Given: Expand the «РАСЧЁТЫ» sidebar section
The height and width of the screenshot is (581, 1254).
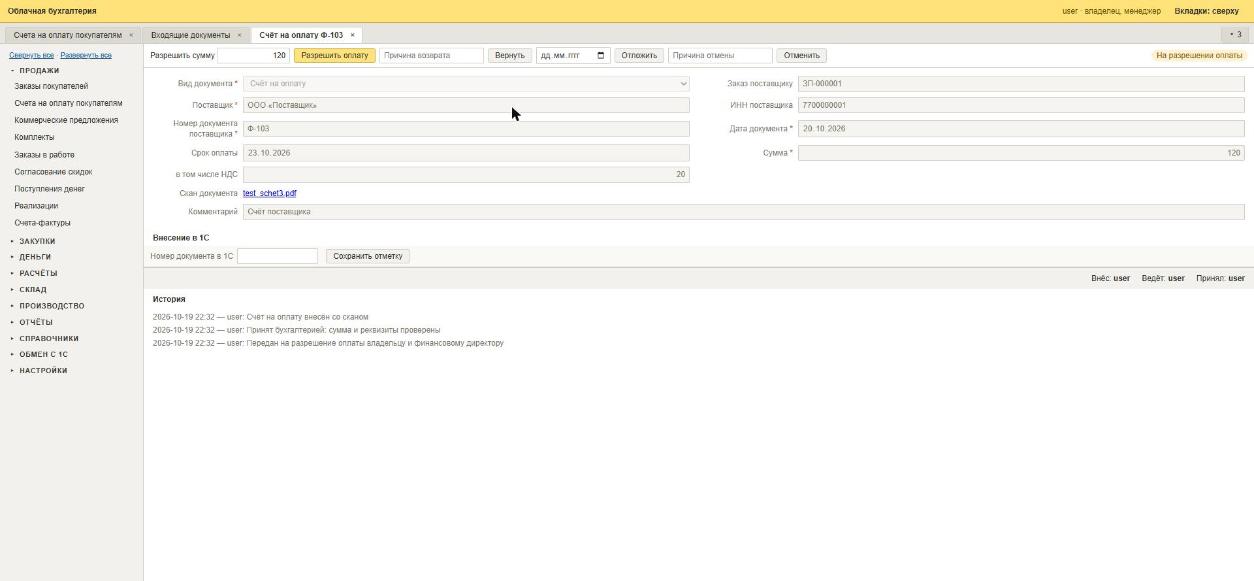Looking at the screenshot, I should click(38, 273).
